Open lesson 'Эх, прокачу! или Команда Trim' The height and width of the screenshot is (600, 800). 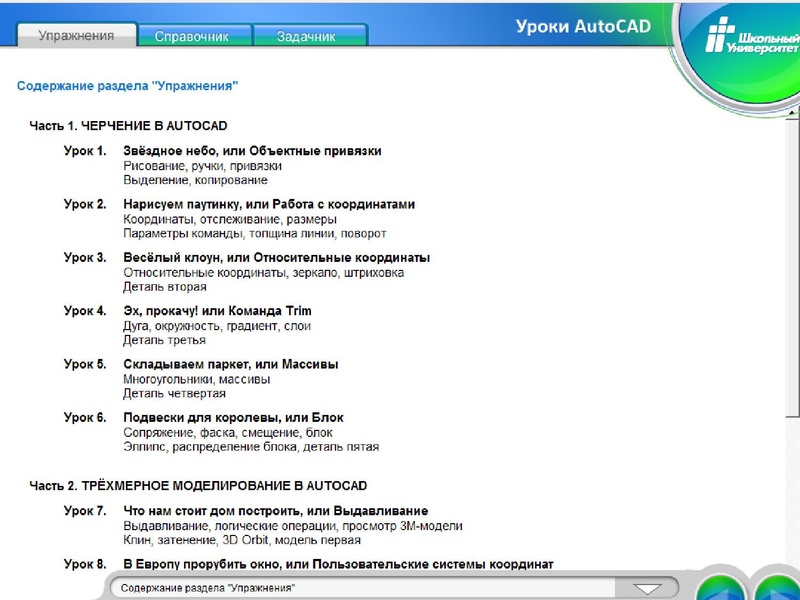[217, 311]
